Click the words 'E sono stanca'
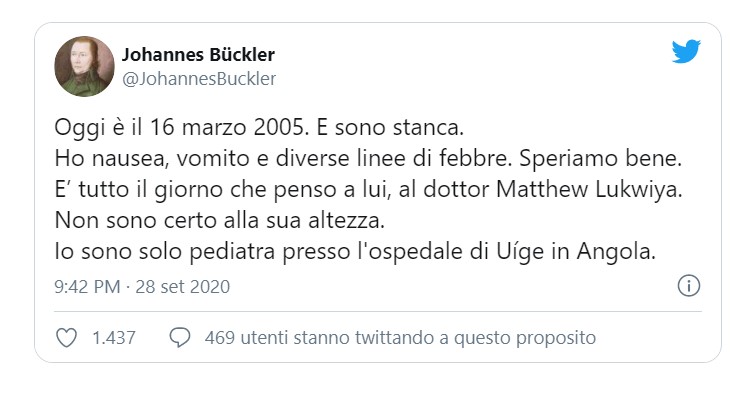The width and height of the screenshot is (746, 402). pos(390,127)
